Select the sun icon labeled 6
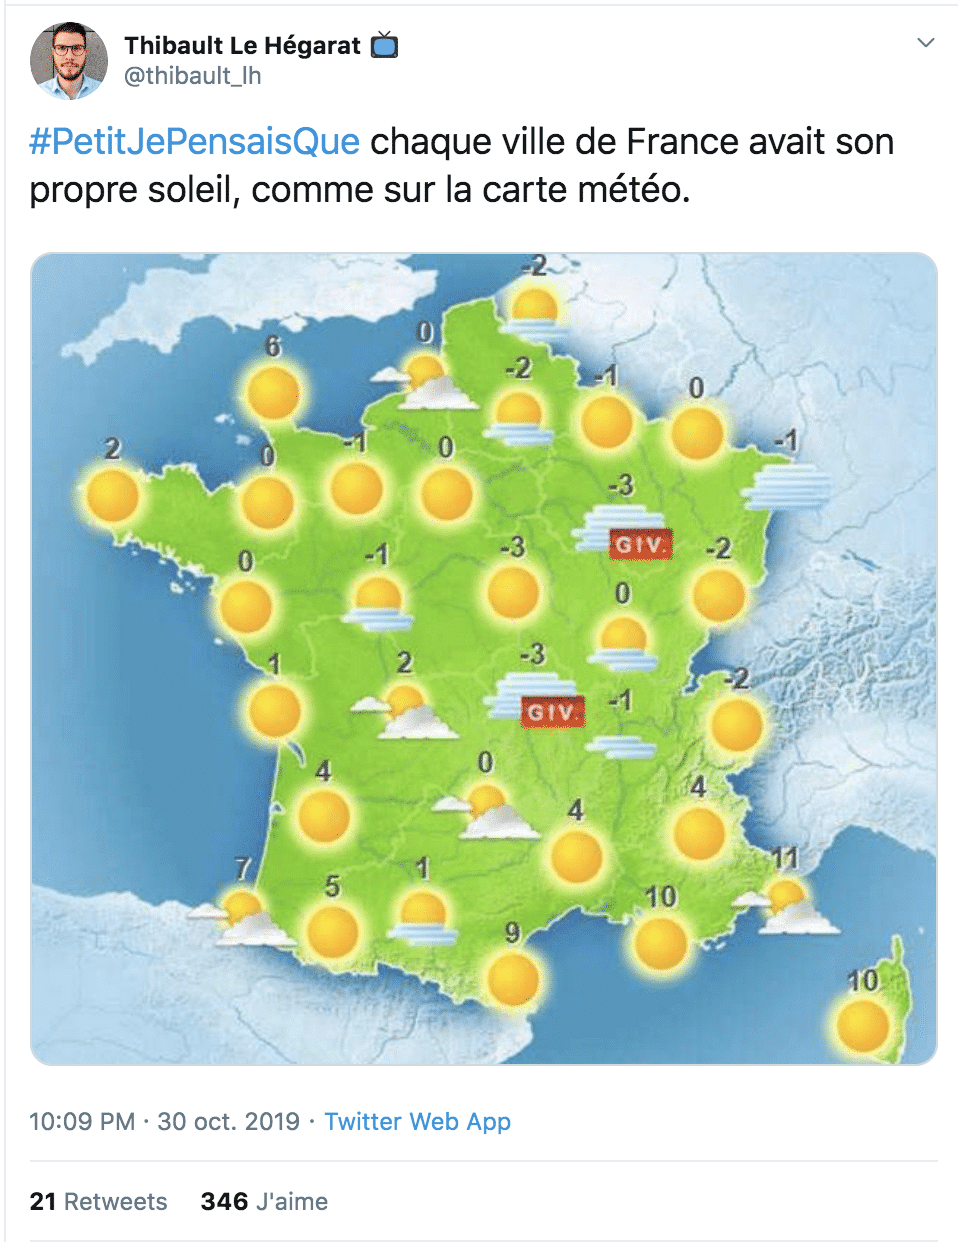958x1242 pixels. [273, 392]
